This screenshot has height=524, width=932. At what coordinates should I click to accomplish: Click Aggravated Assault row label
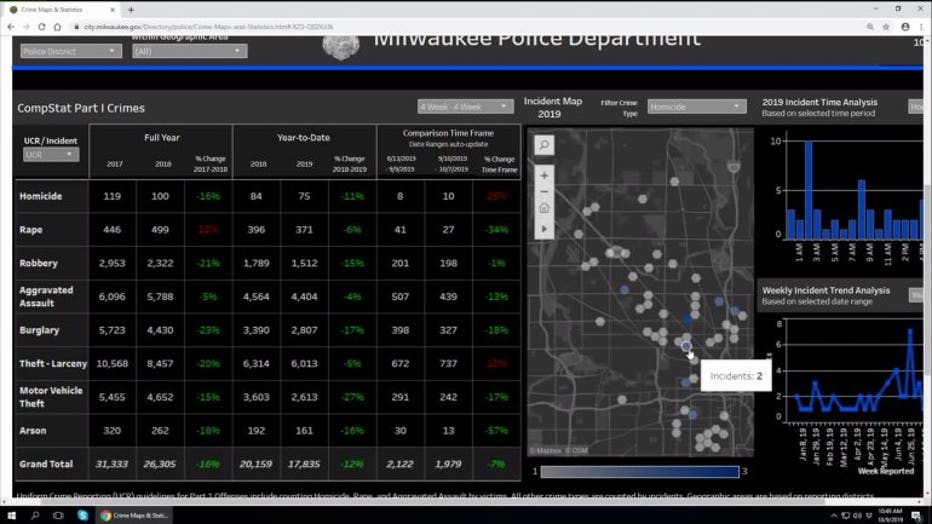tap(46, 296)
